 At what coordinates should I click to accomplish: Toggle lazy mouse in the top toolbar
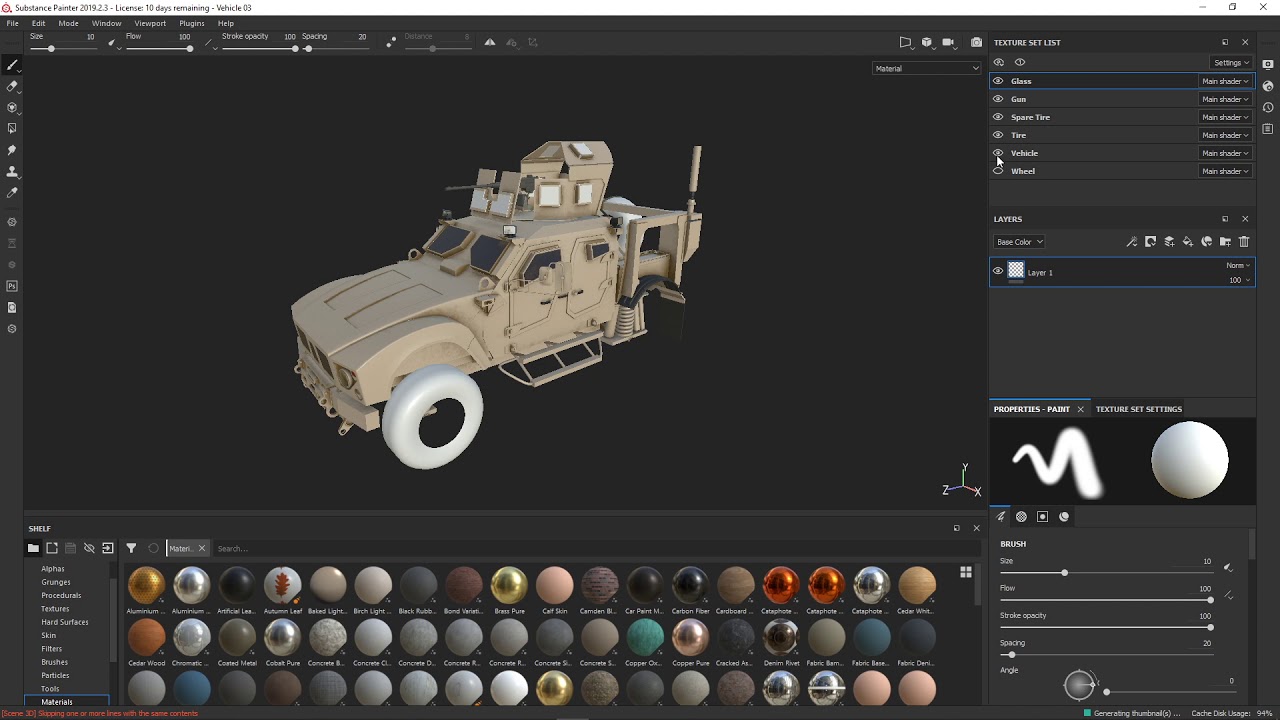tap(391, 42)
